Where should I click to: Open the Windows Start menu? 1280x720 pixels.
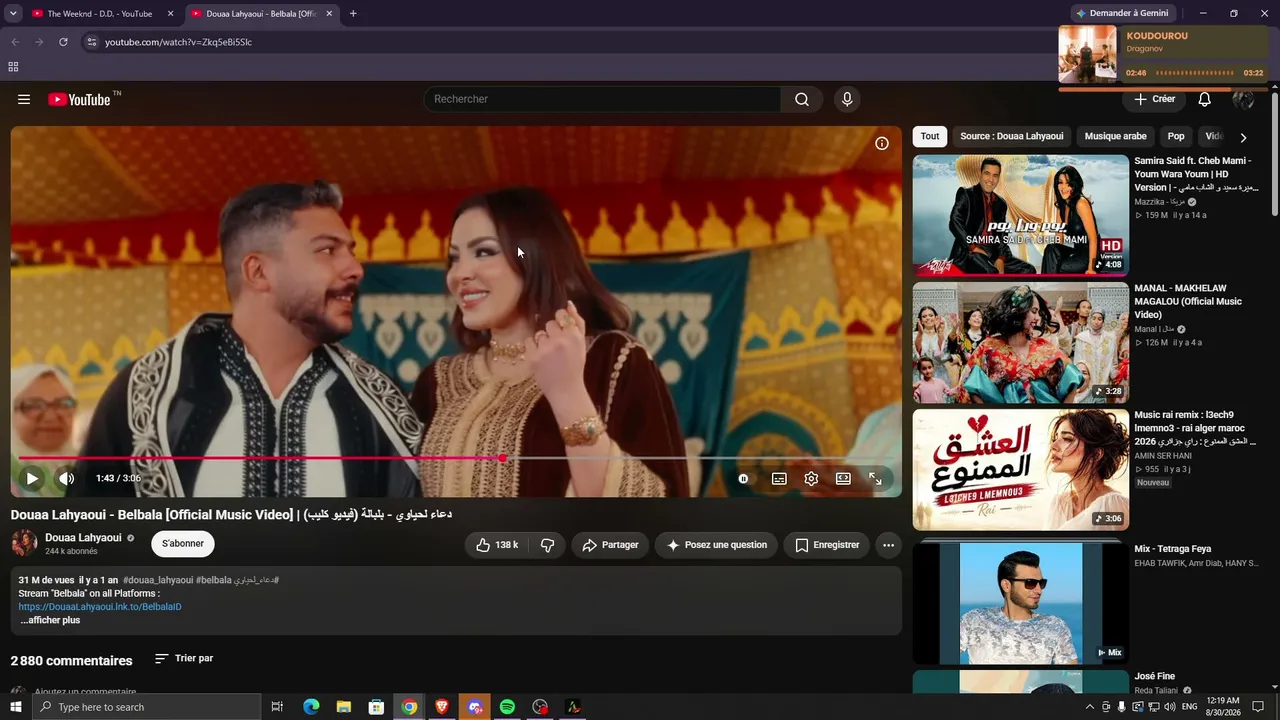(15, 707)
